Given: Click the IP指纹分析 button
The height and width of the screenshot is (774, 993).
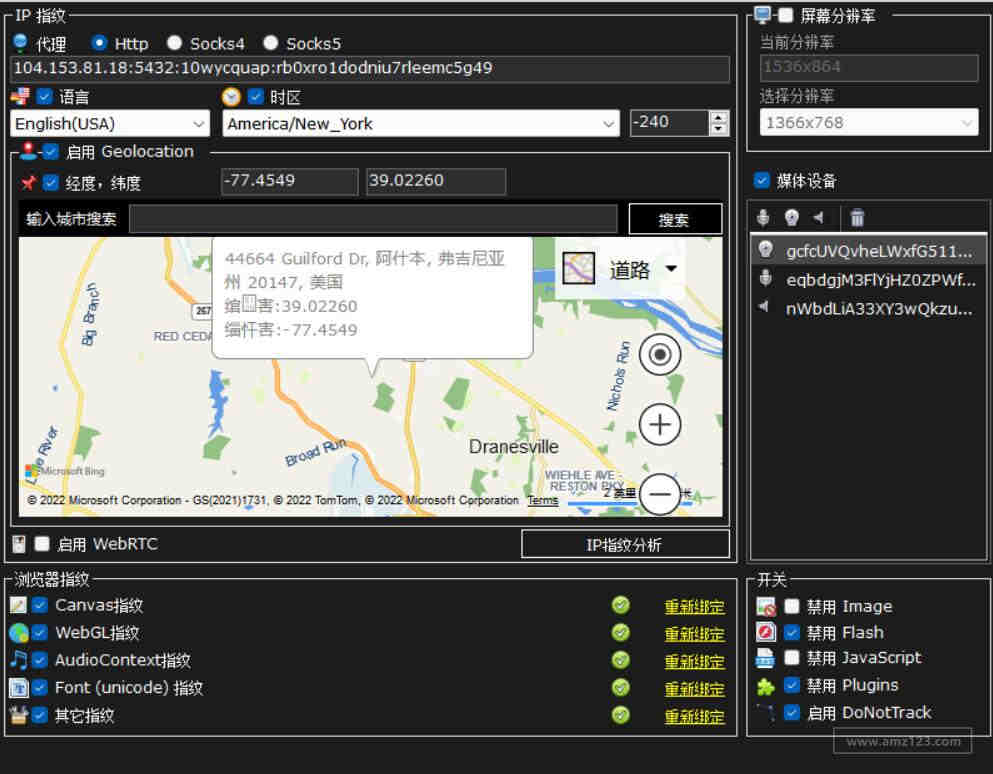Looking at the screenshot, I should 625,544.
